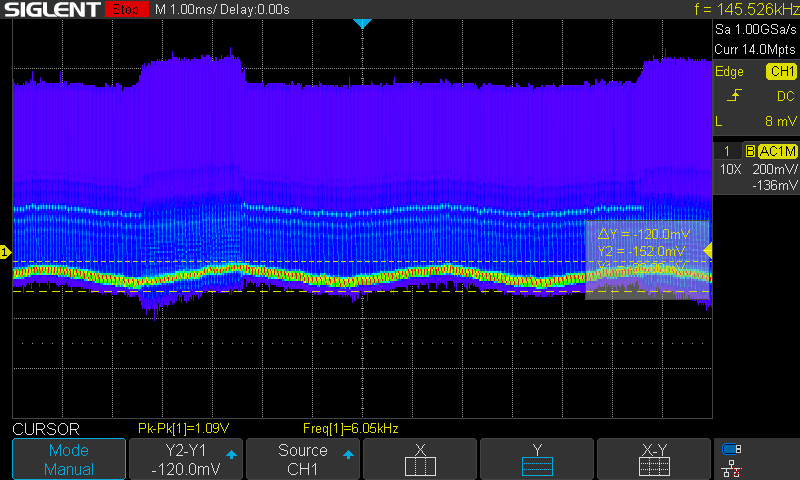Toggle the red Stop run status
800x480 pixels.
[124, 10]
